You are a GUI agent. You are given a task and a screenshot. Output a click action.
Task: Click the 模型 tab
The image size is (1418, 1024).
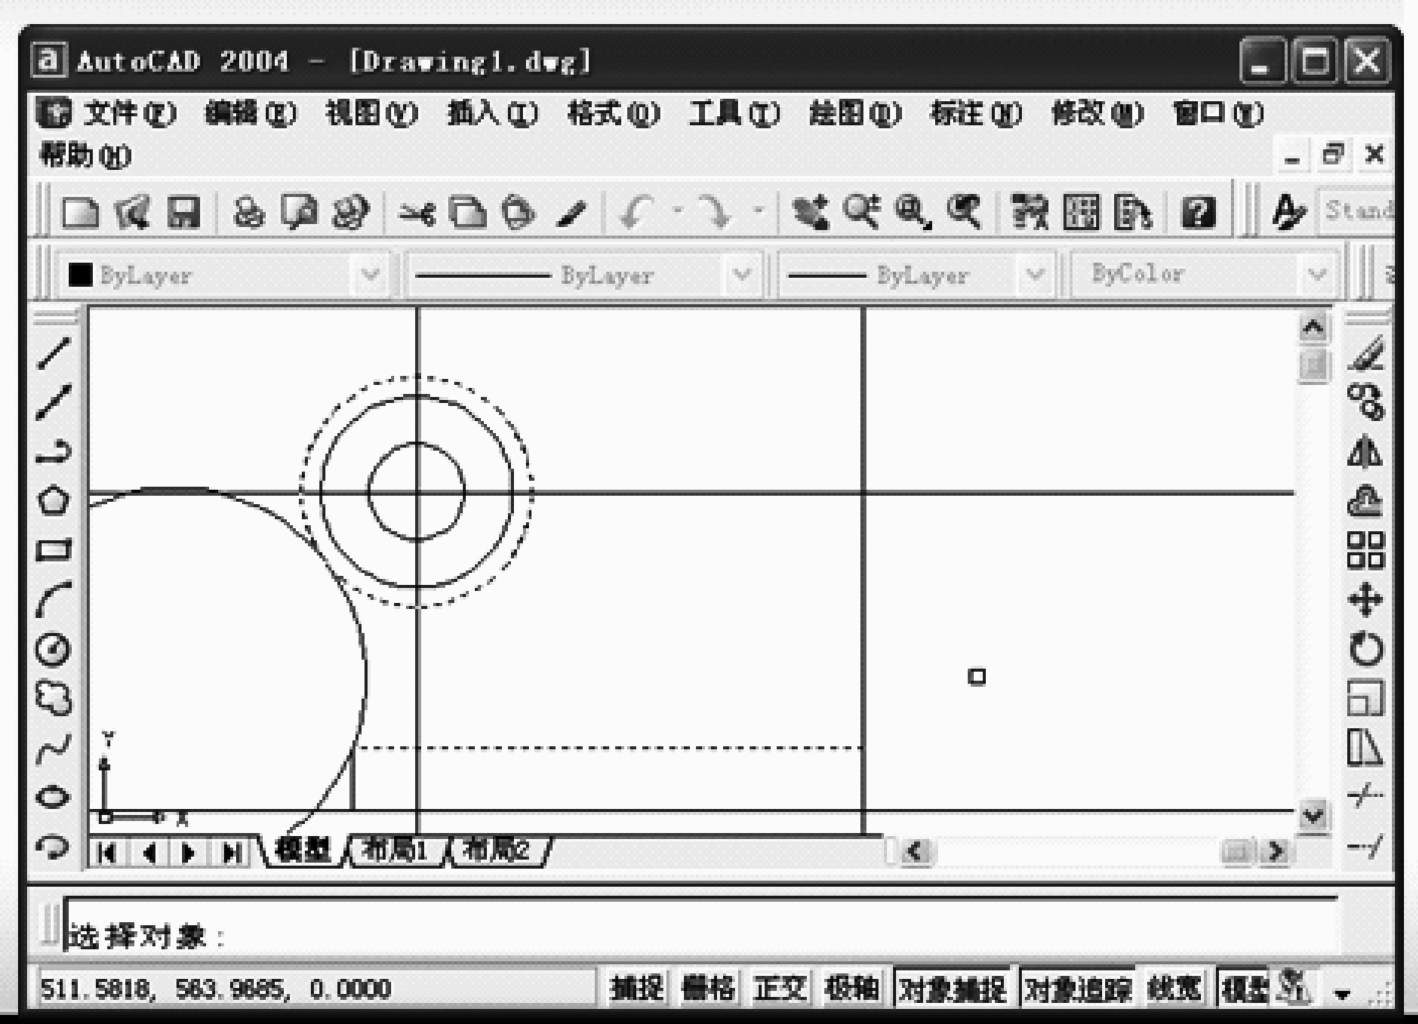pos(302,851)
